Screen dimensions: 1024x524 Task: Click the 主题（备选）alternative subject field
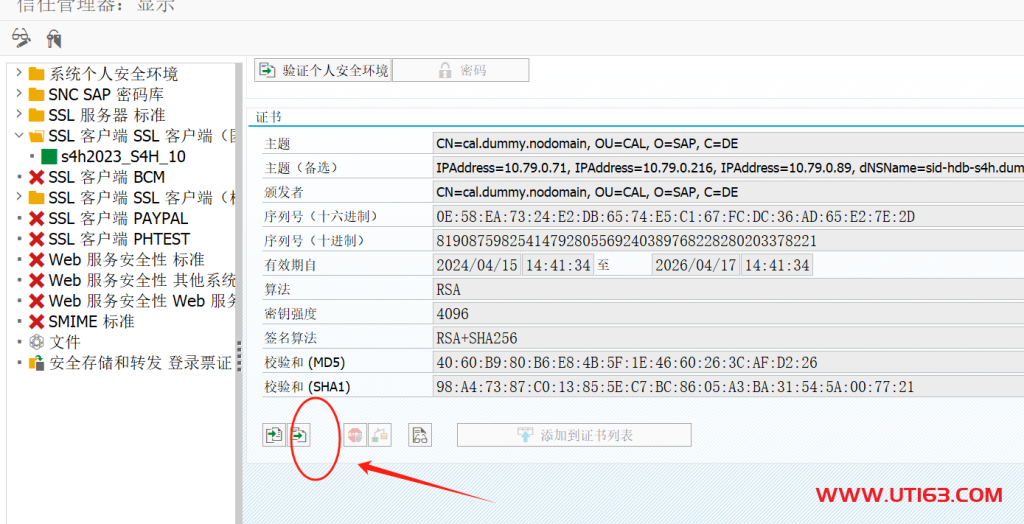click(x=728, y=168)
